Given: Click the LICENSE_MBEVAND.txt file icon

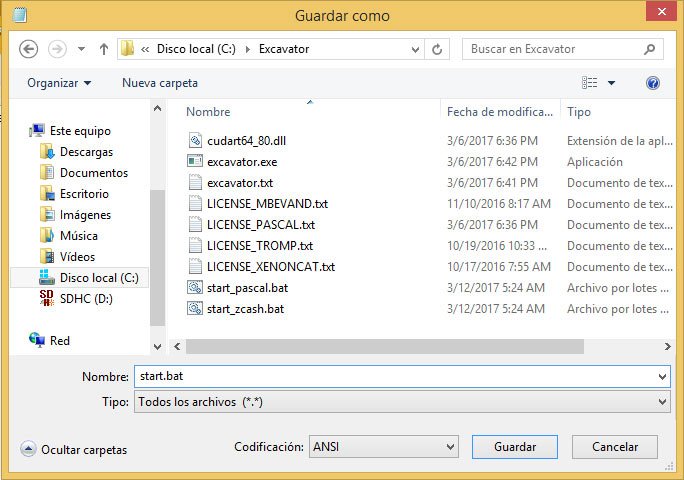Looking at the screenshot, I should (x=195, y=203).
